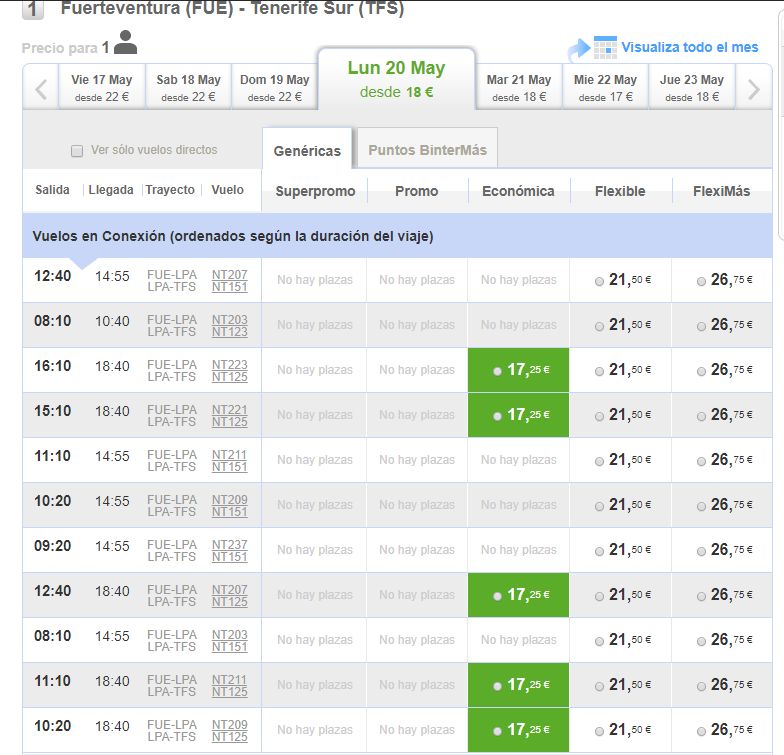
Task: Select Mar 21 May date tab
Action: click(518, 87)
